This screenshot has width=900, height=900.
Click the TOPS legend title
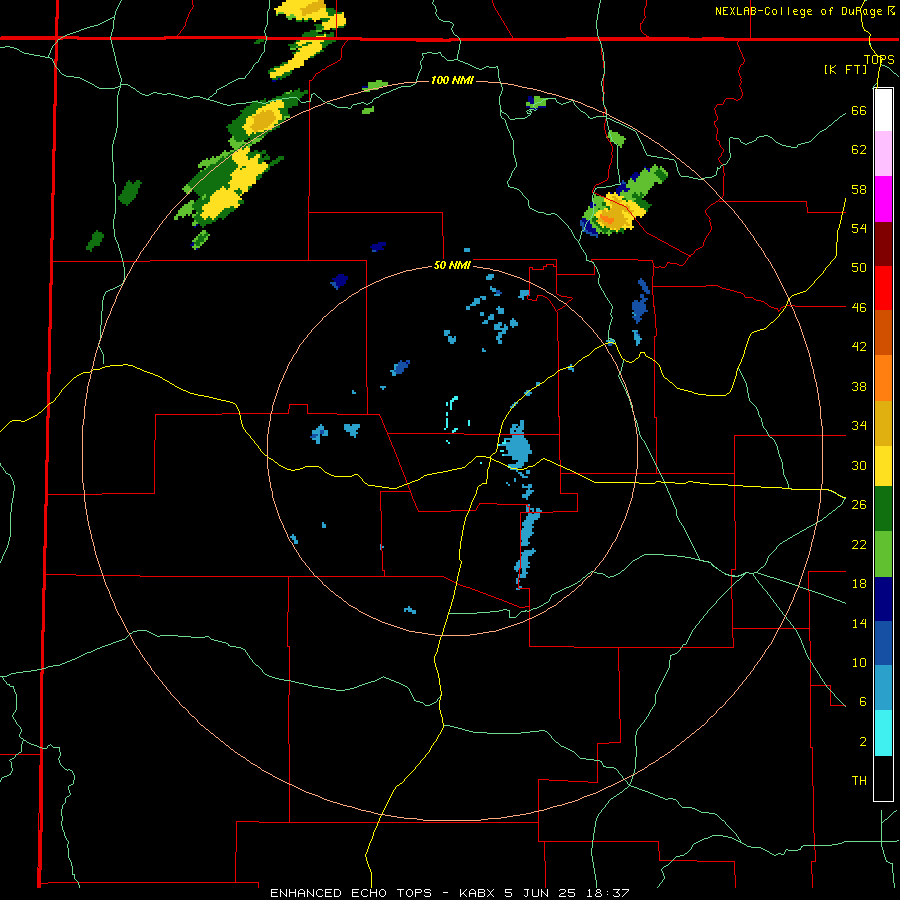[879, 59]
